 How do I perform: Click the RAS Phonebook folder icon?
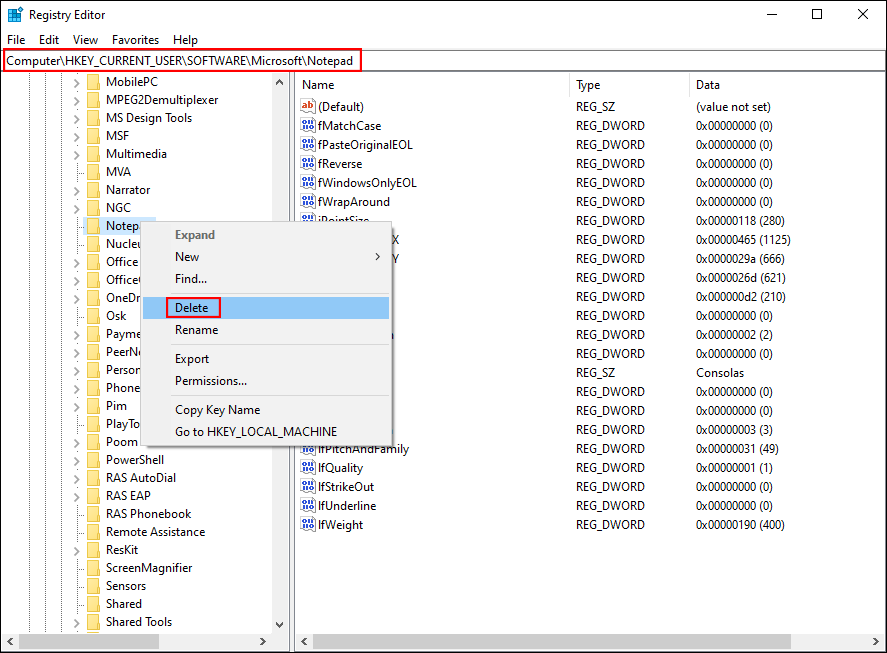point(93,514)
